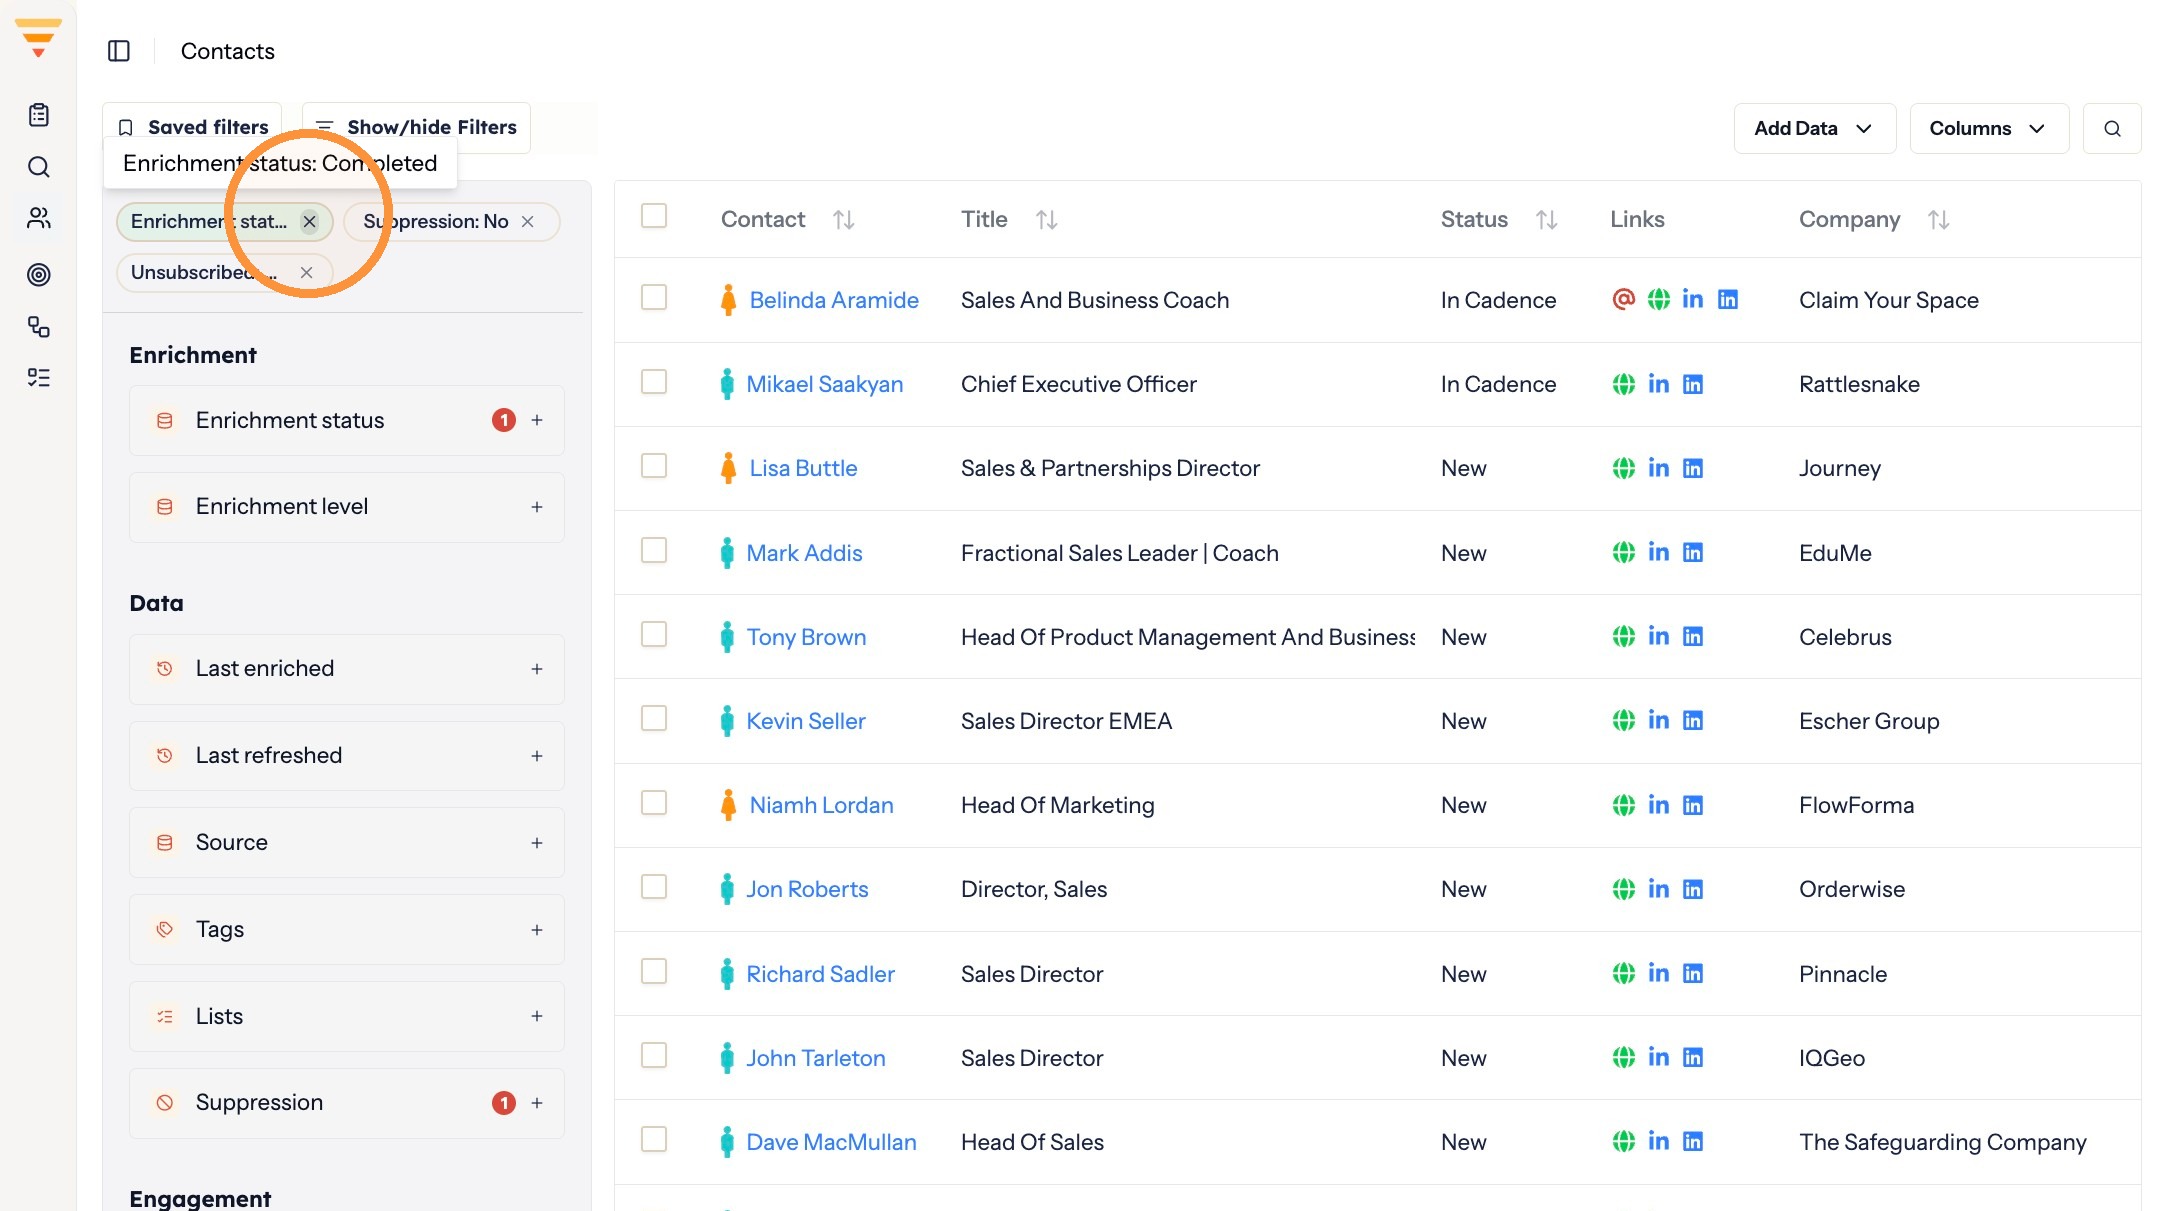The image size is (2168, 1211).
Task: Remove the Suppression: No filter chip
Action: 528,222
